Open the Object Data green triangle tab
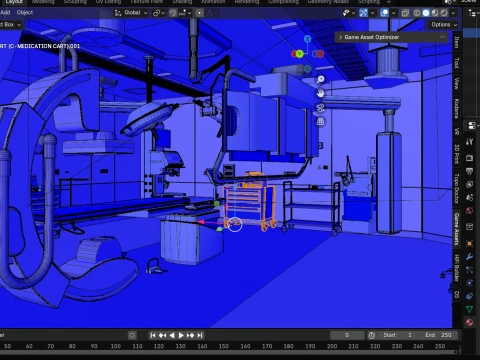The height and width of the screenshot is (360, 480). (470, 309)
